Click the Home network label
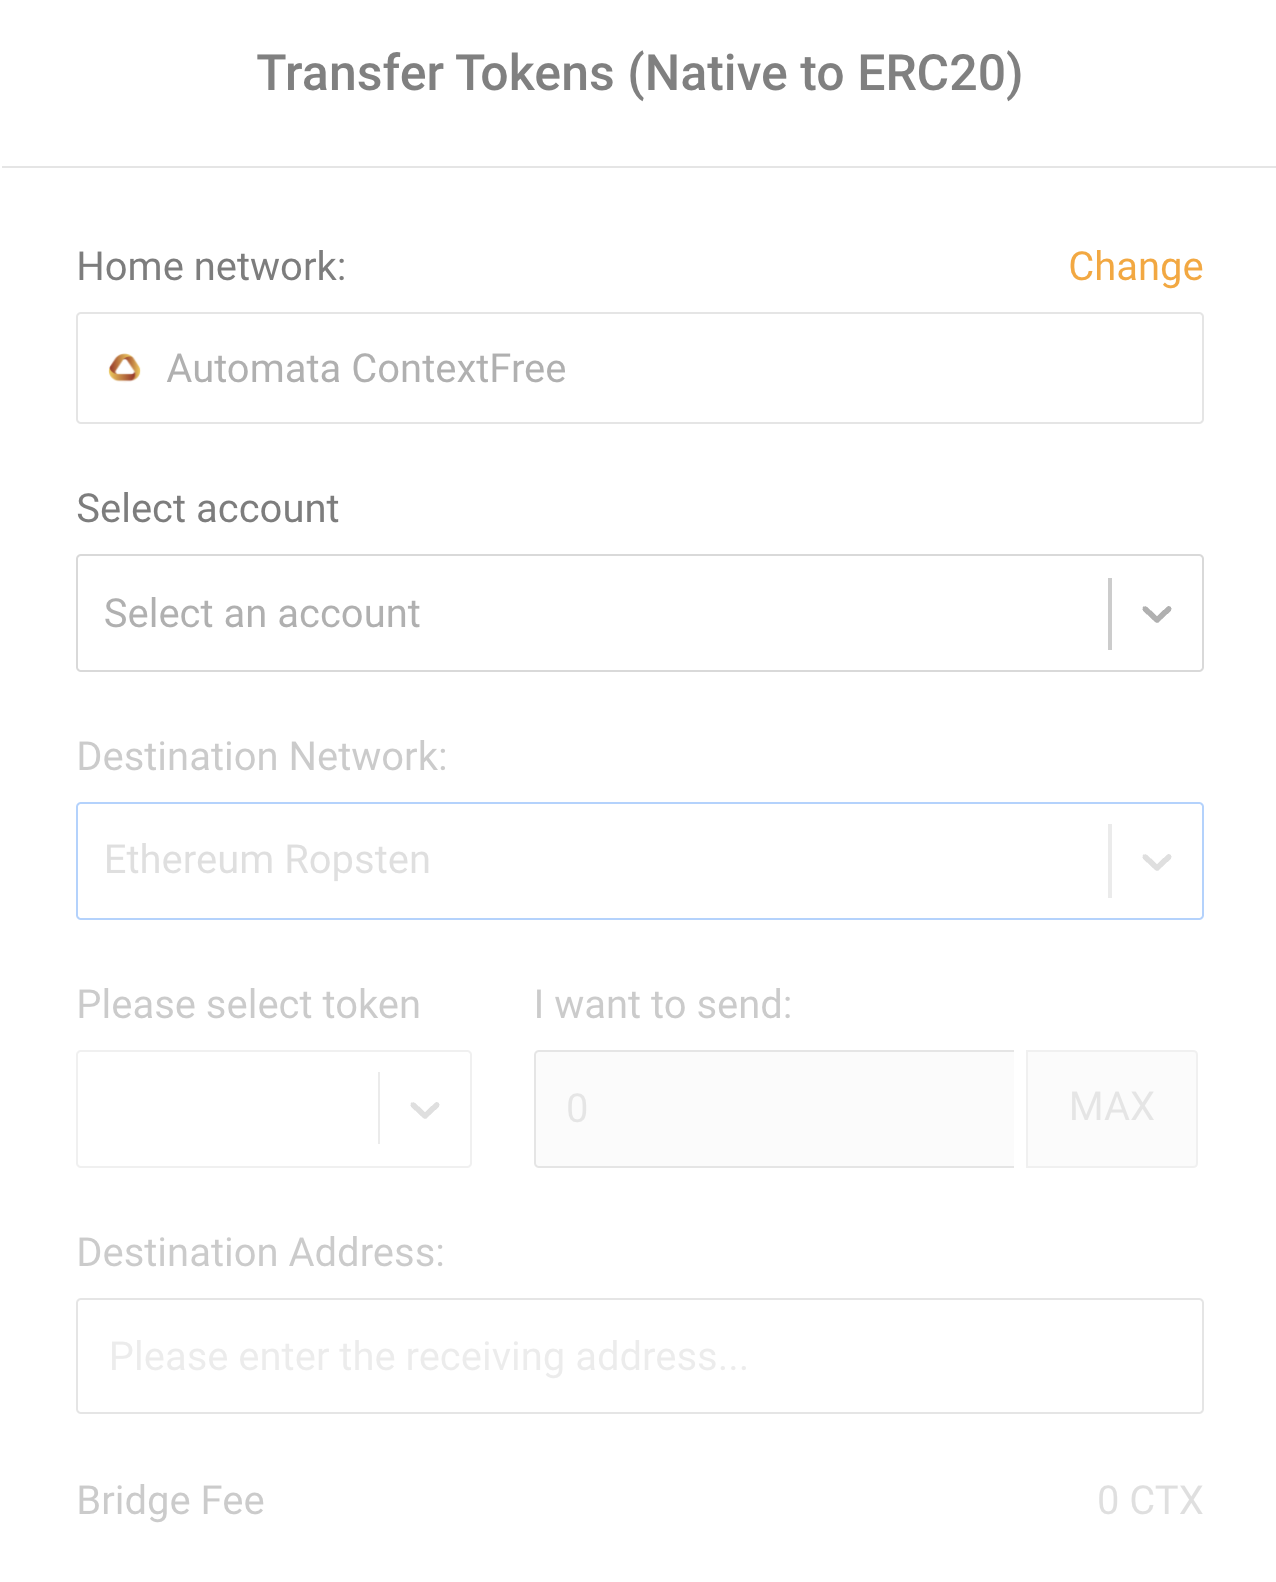The height and width of the screenshot is (1582, 1276). pos(212,267)
